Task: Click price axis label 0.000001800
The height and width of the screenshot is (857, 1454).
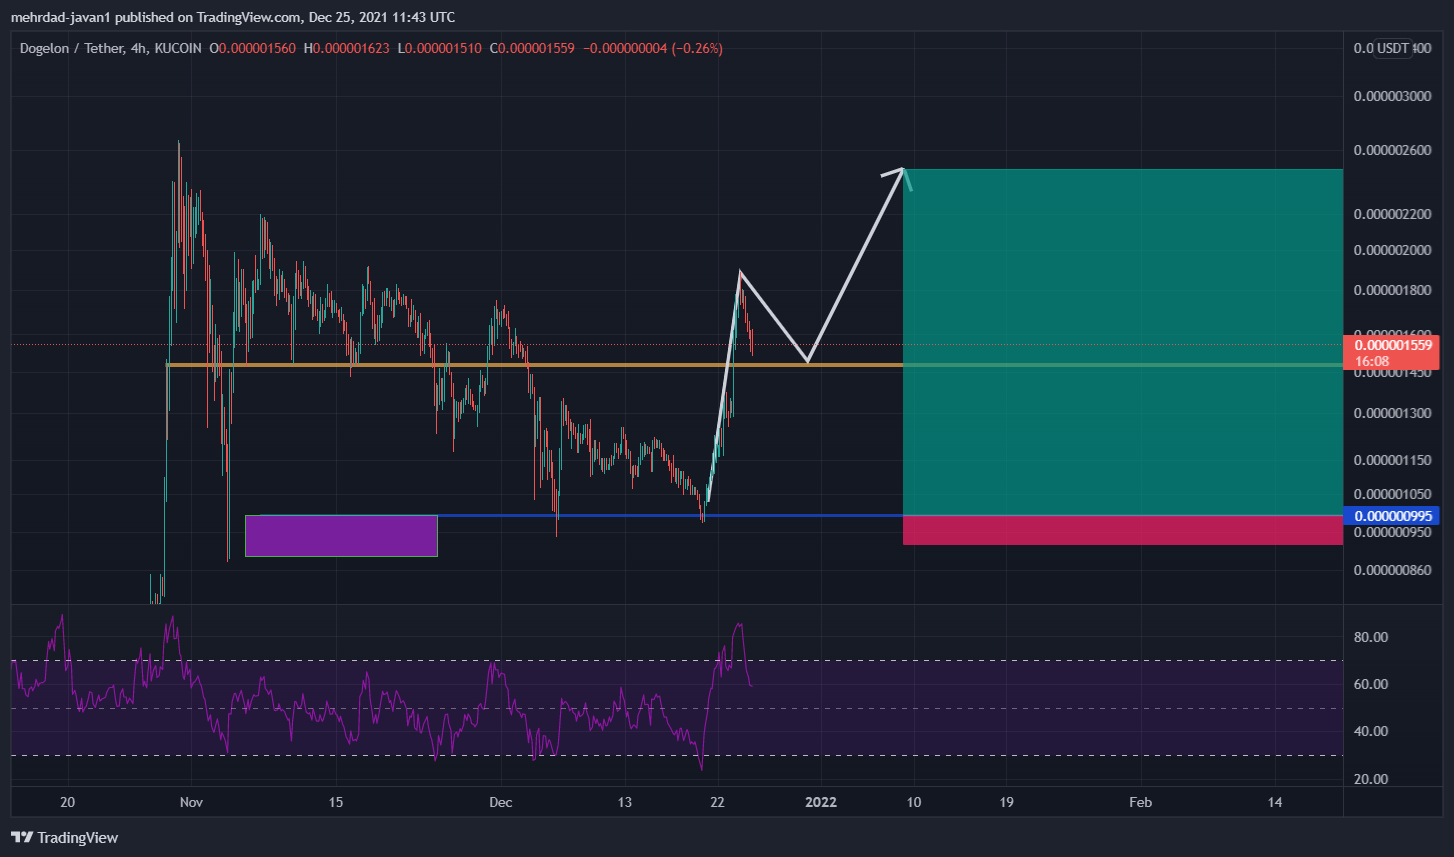Action: [1393, 290]
